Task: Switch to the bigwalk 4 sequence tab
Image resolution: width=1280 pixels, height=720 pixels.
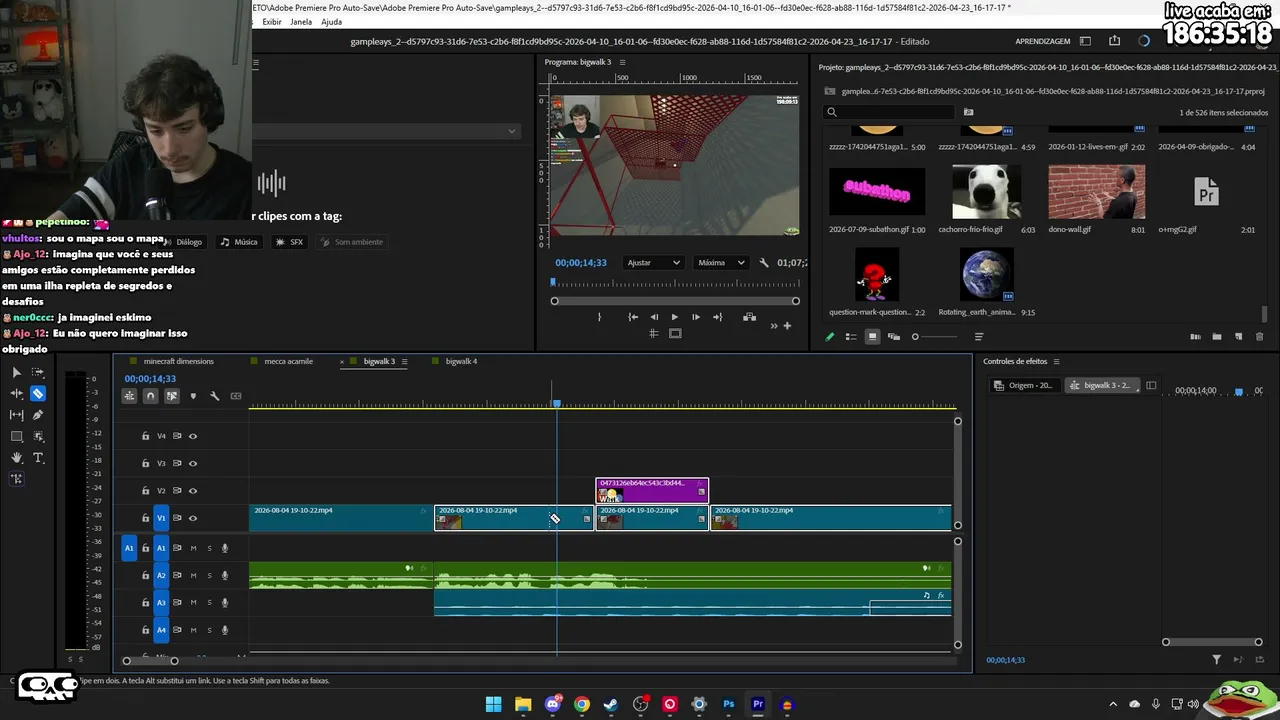Action: (x=461, y=361)
